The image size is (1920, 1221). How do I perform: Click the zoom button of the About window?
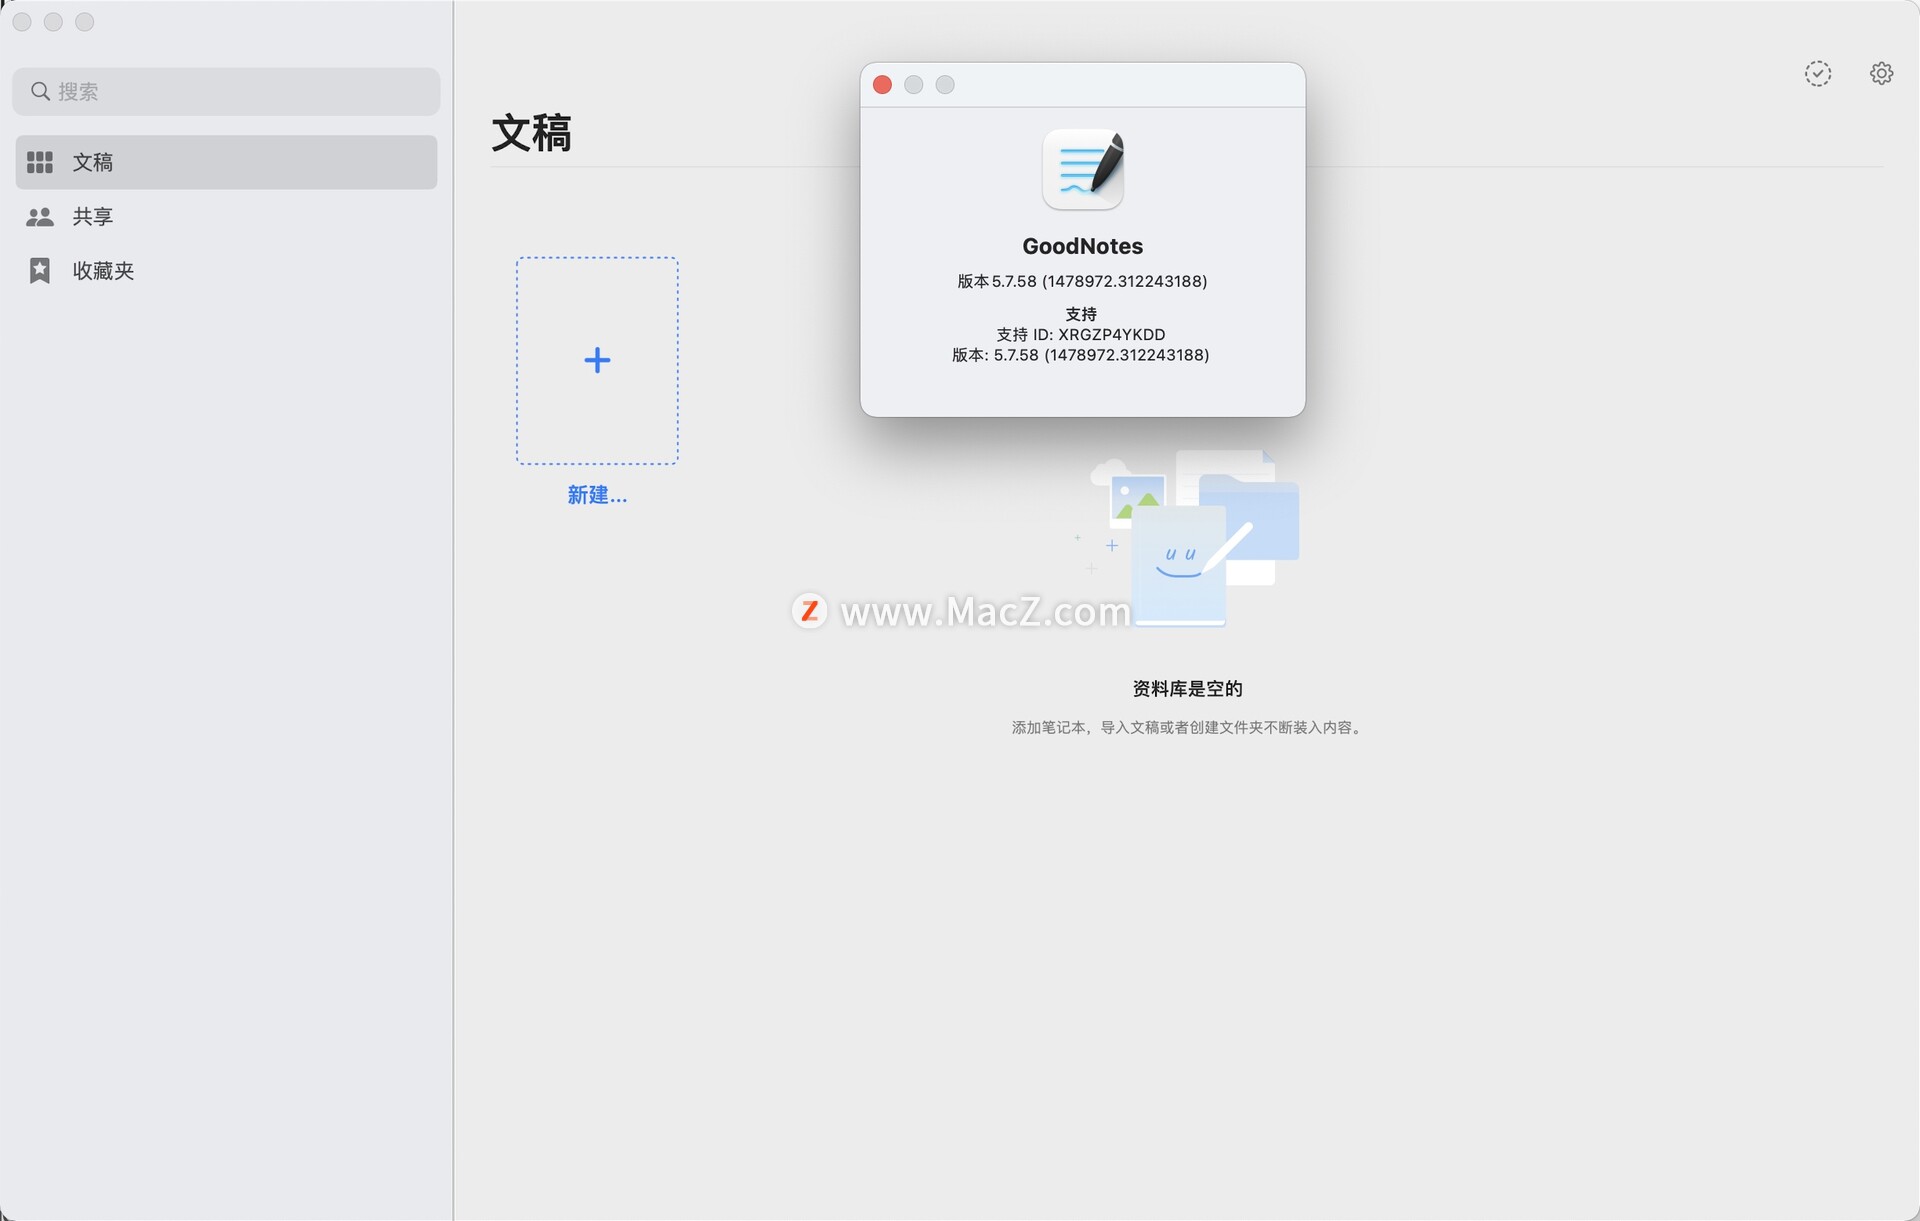click(x=945, y=85)
